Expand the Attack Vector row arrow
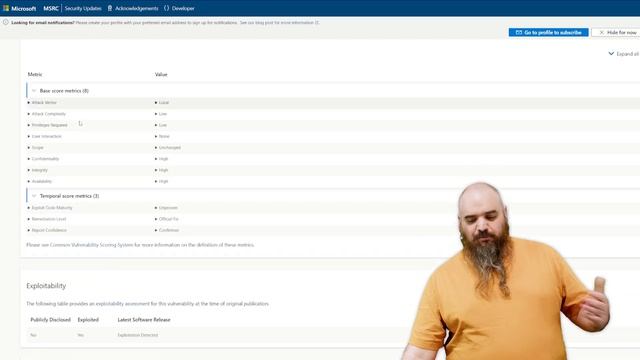The height and width of the screenshot is (360, 640). point(29,102)
